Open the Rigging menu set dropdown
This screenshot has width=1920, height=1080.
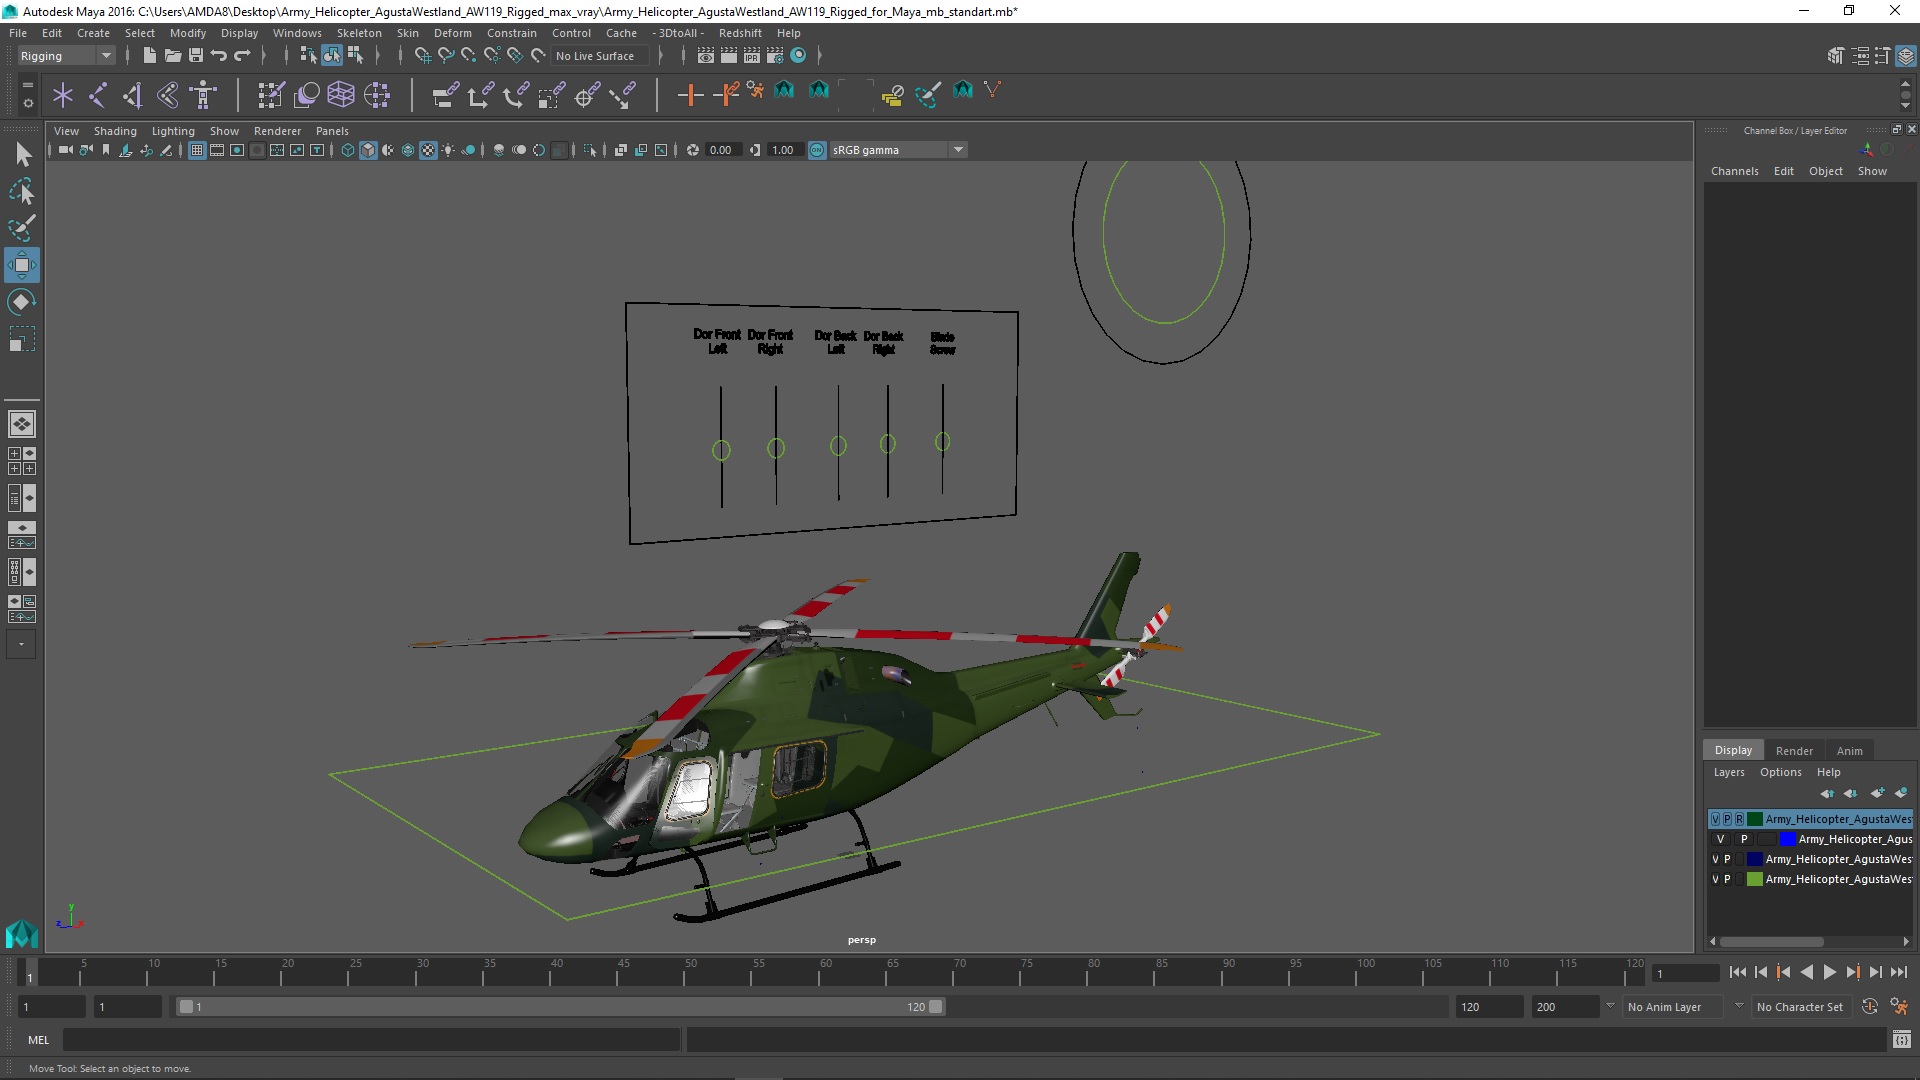click(x=66, y=56)
